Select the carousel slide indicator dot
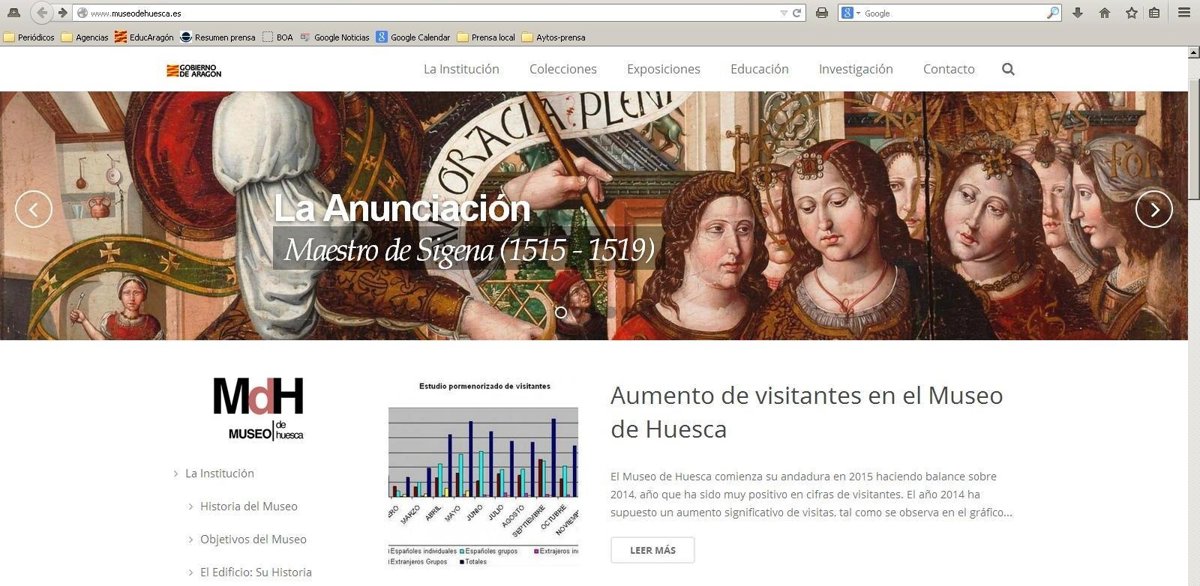Screen dimensions: 1200x586 pyautogui.click(x=561, y=312)
